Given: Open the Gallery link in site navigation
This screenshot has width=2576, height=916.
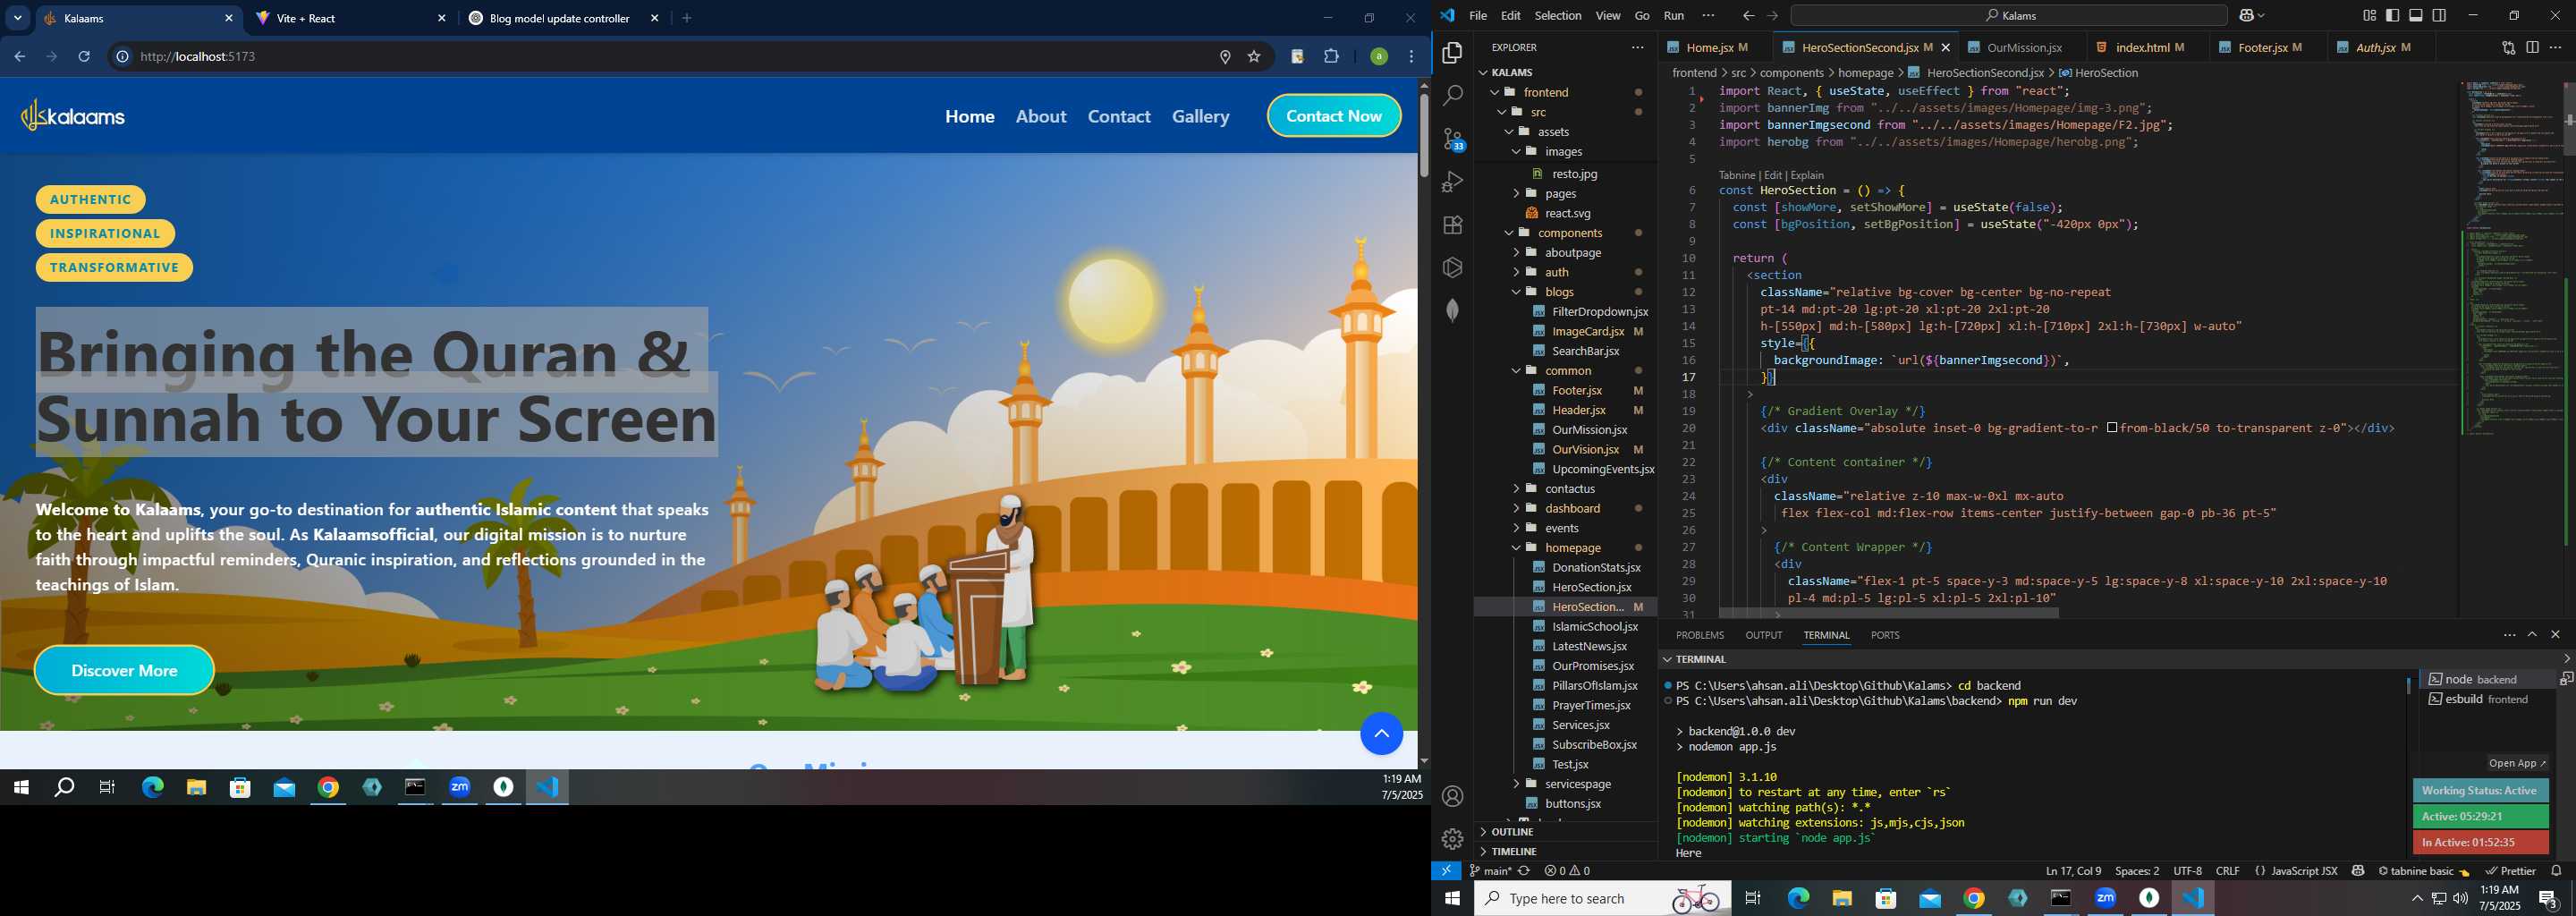Looking at the screenshot, I should [x=1200, y=116].
